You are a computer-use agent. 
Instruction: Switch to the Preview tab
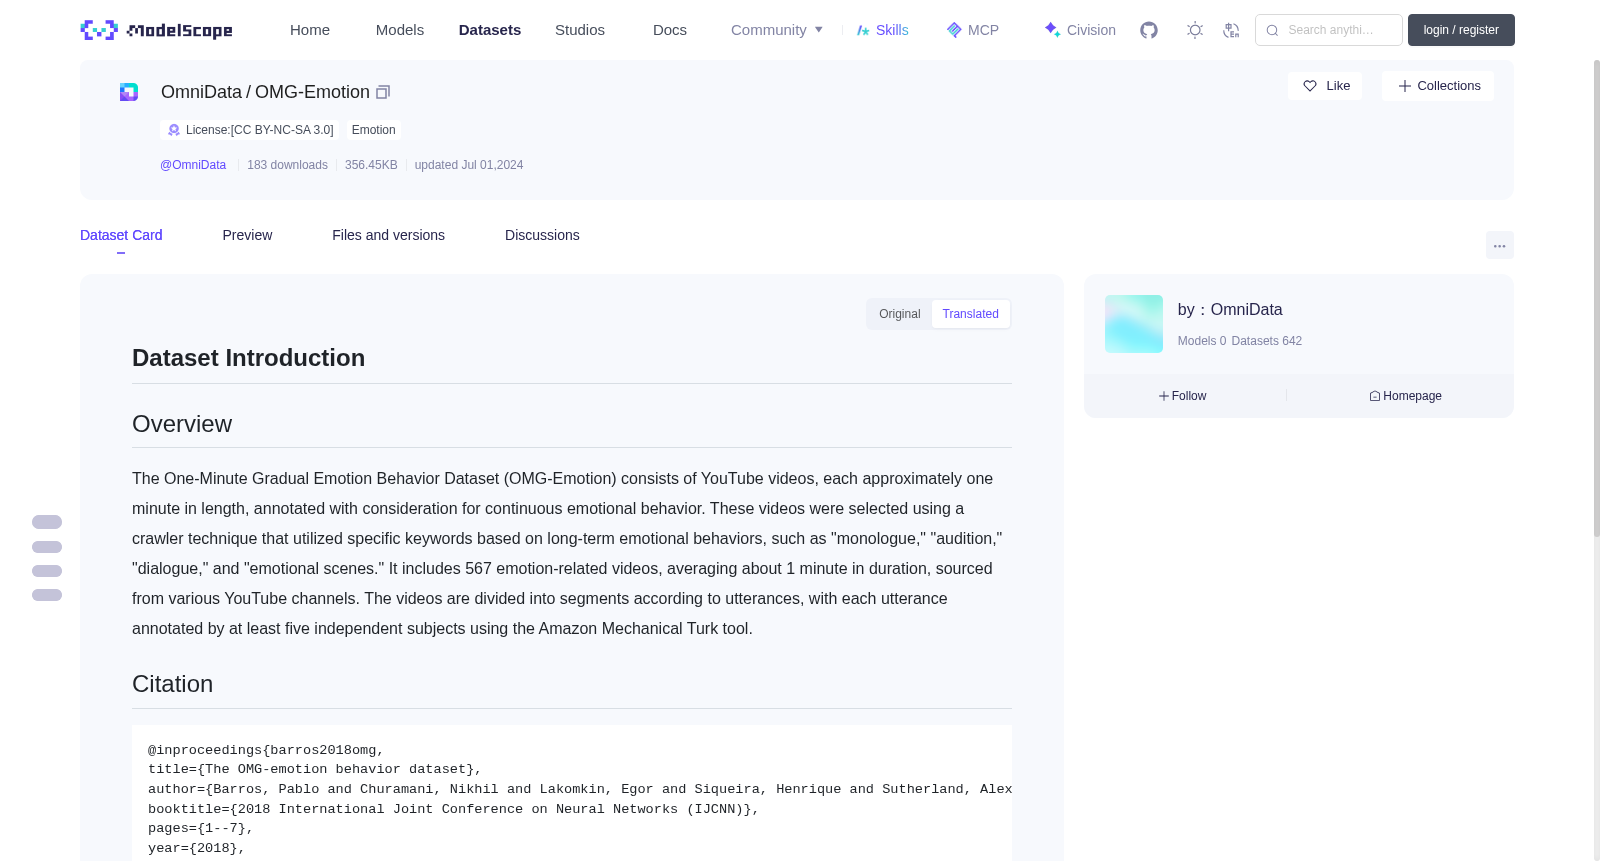click(x=247, y=235)
